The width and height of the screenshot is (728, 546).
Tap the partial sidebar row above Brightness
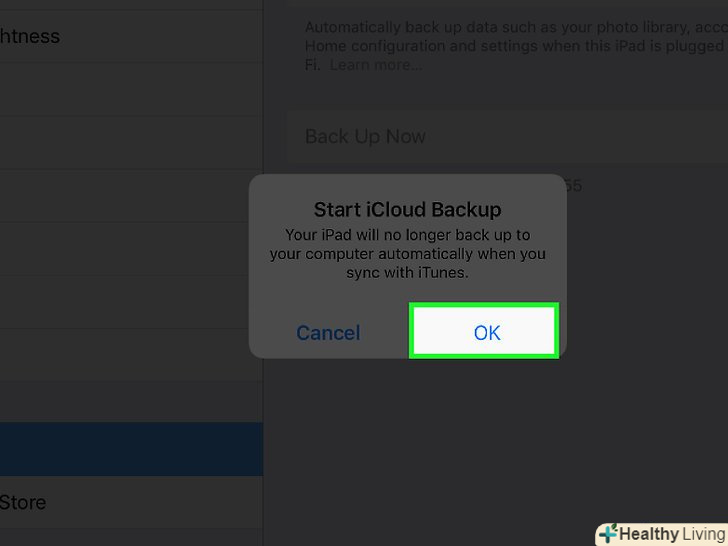130,4
